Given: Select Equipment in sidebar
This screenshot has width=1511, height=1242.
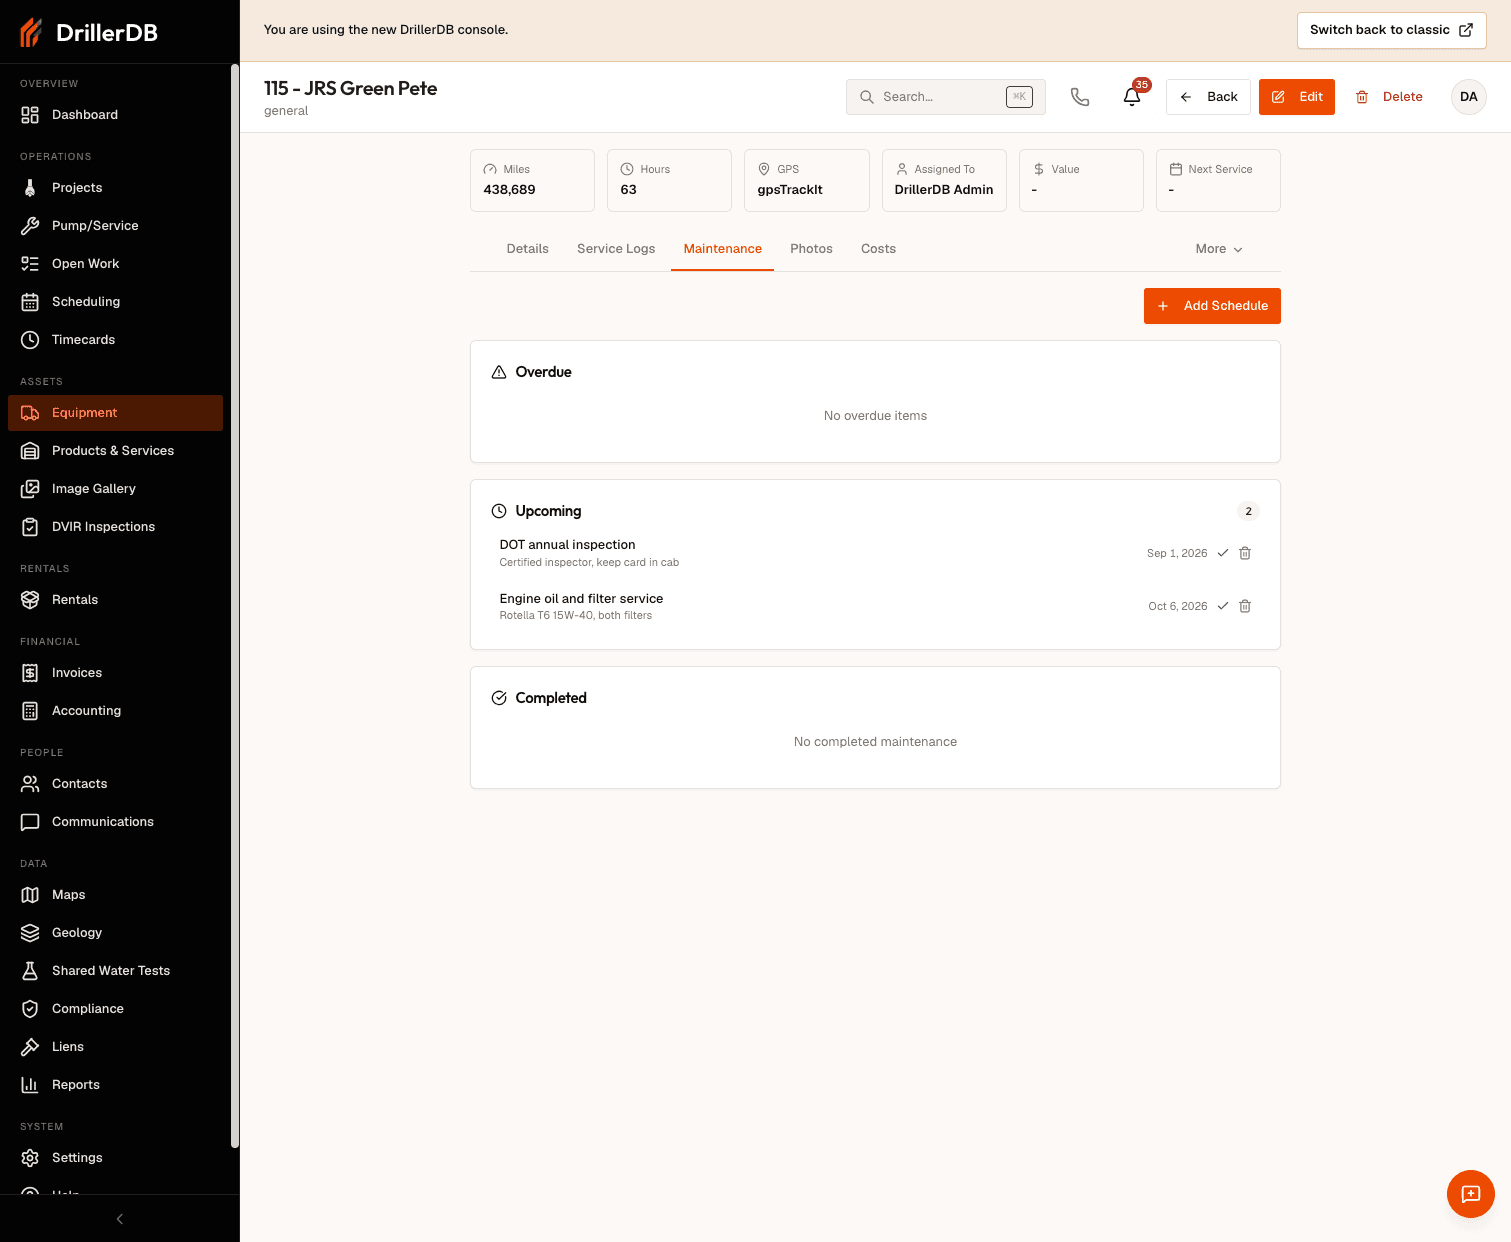Looking at the screenshot, I should pyautogui.click(x=115, y=413).
